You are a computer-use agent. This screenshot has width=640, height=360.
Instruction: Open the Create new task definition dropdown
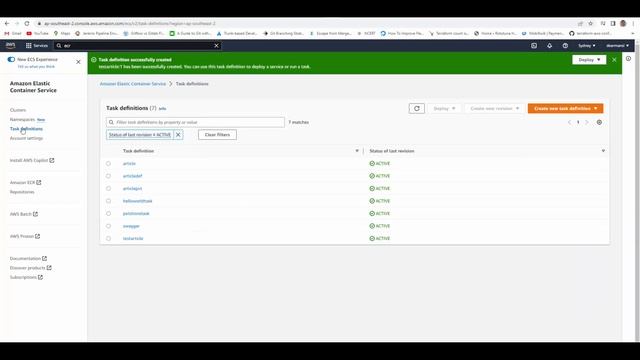pos(565,109)
